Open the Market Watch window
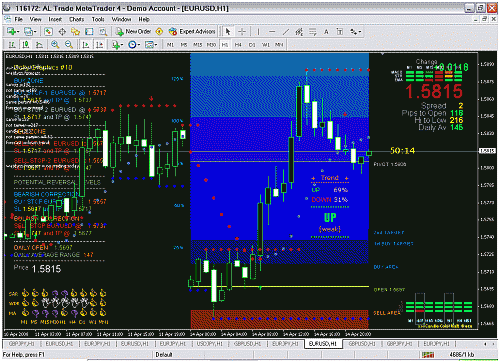The height and width of the screenshot is (361, 500). 48,32
